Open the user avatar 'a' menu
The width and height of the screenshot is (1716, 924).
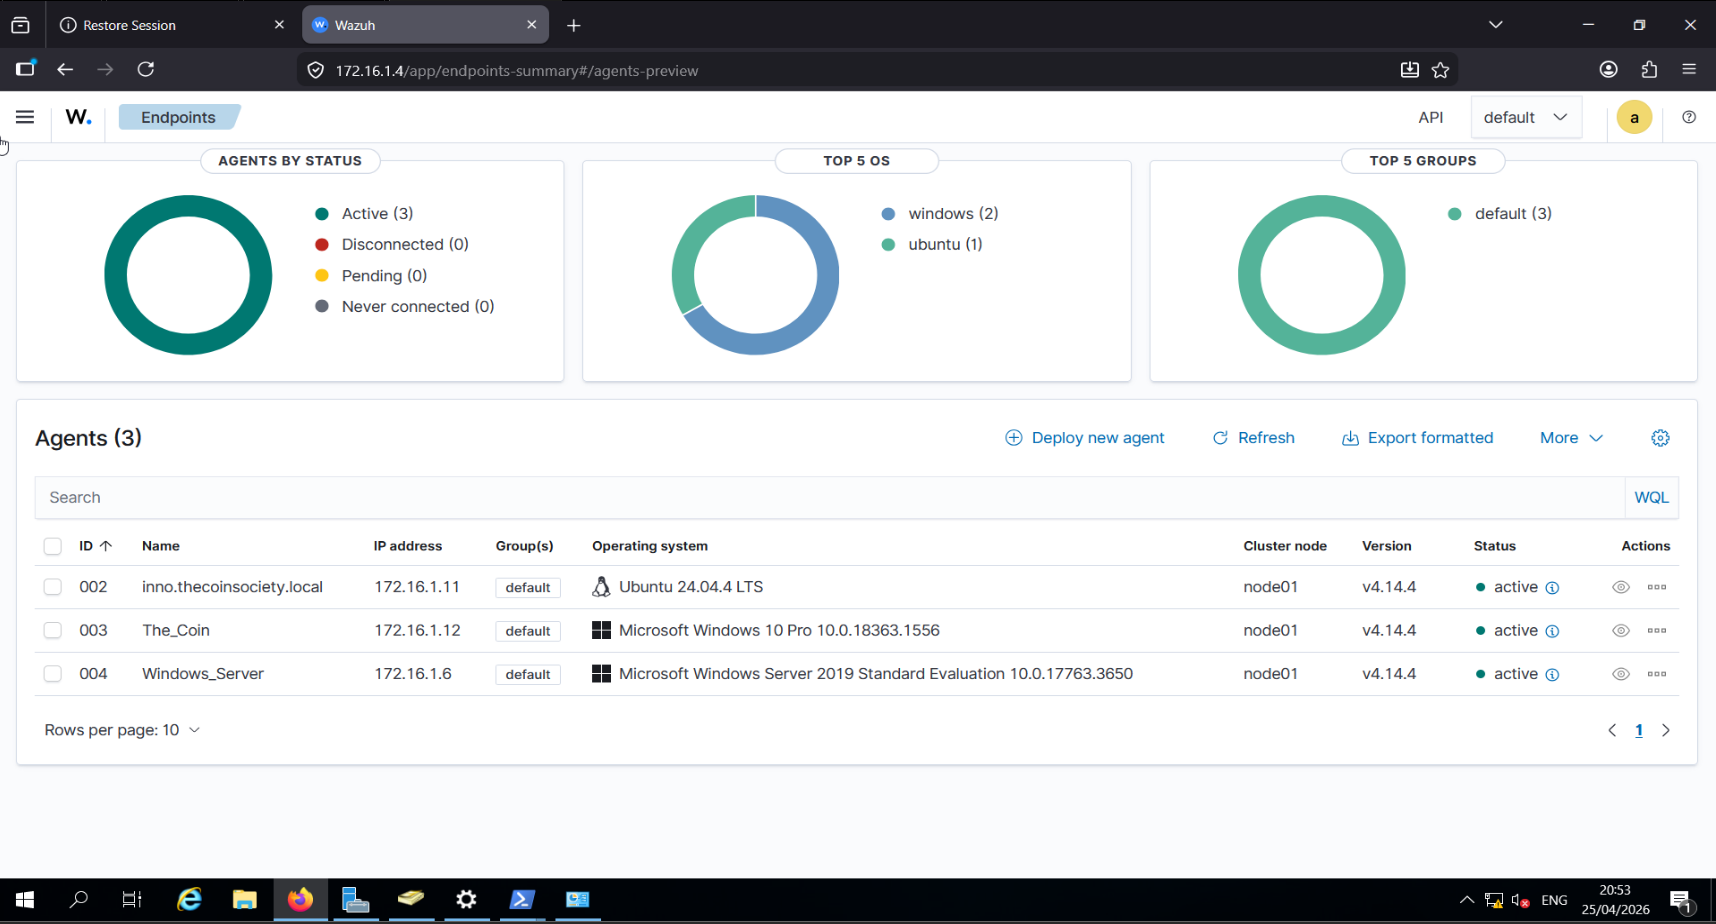1634,117
